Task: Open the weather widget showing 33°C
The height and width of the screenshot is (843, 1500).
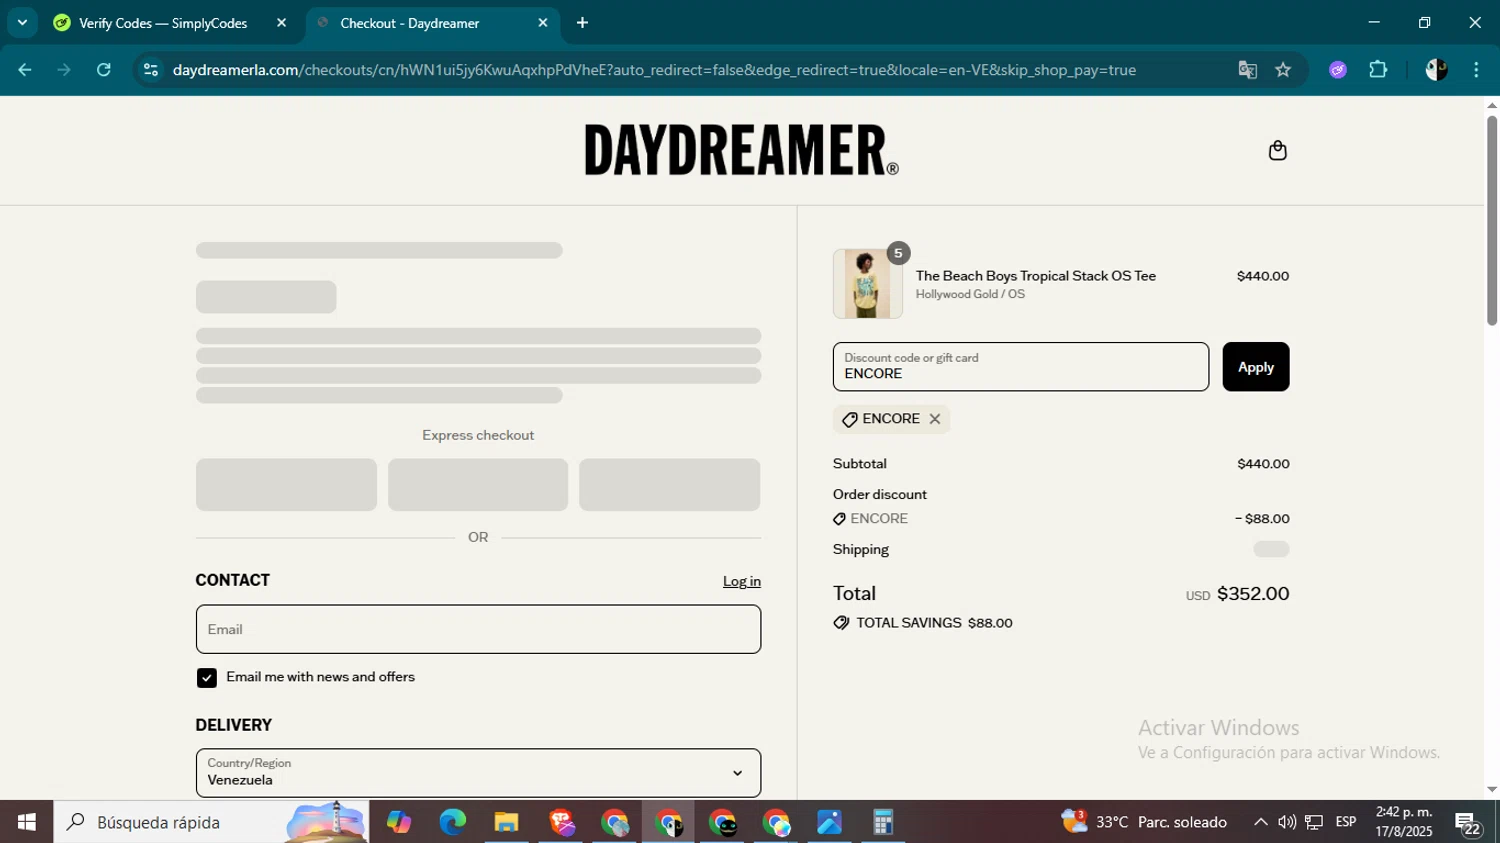Action: pos(1145,822)
